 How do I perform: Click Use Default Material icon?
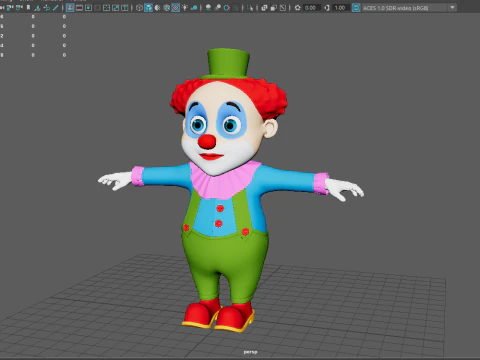click(157, 8)
